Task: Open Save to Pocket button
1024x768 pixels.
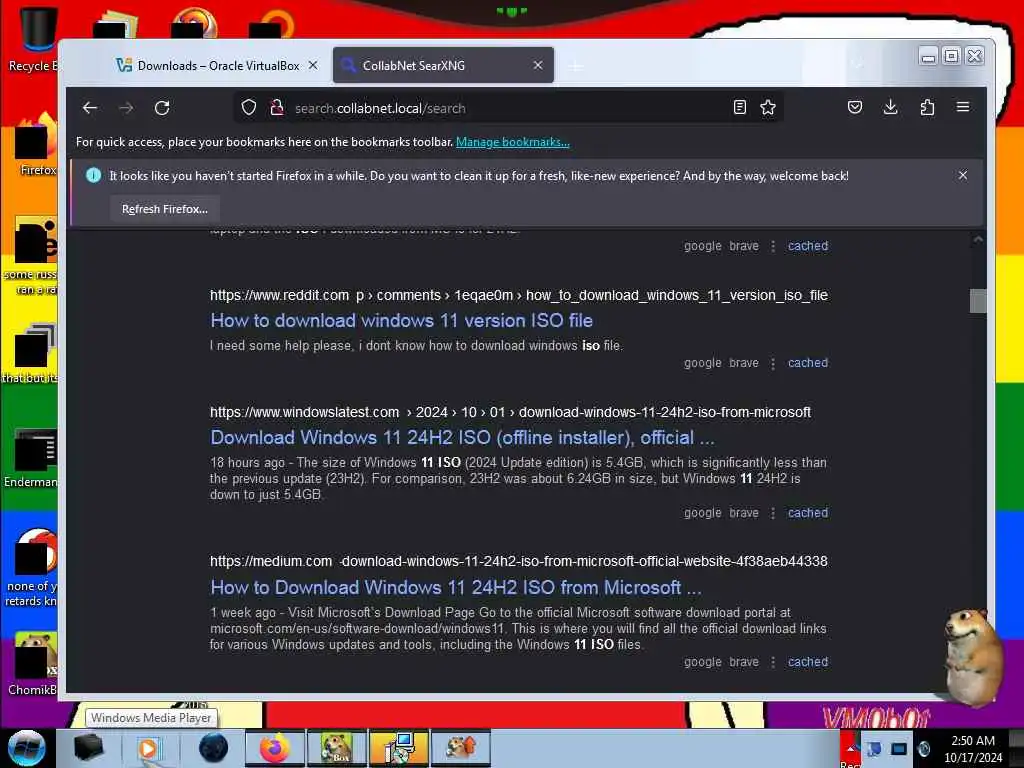Action: pos(854,107)
